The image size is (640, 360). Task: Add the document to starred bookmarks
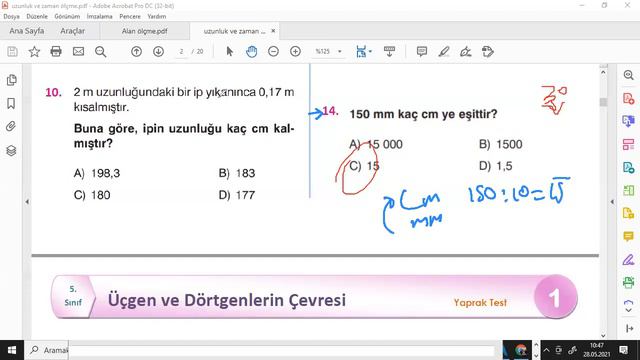click(34, 51)
